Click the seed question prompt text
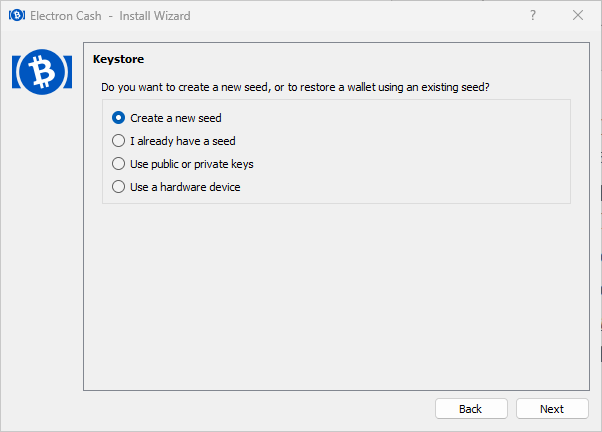This screenshot has width=602, height=432. coord(295,87)
